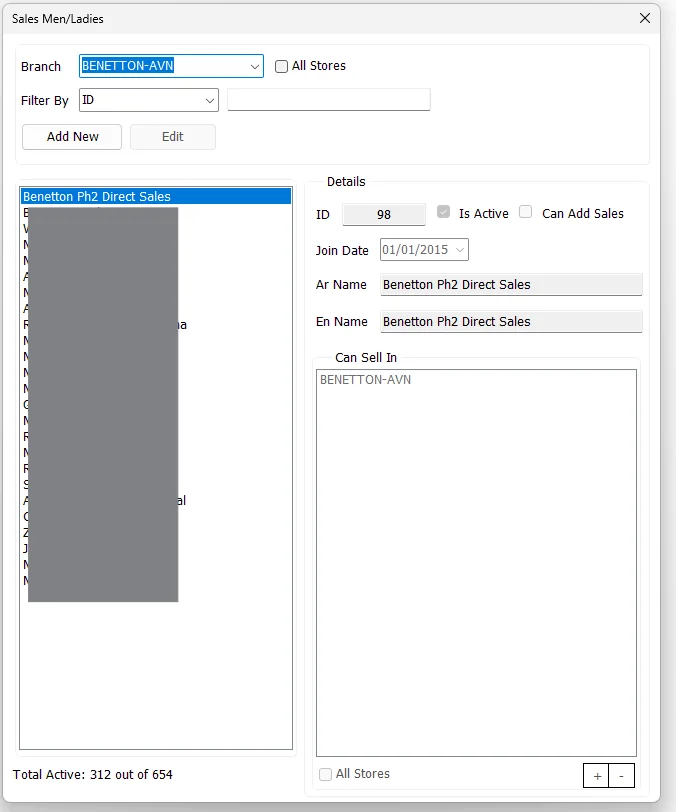Tick the All Stores checkbox under Can Sell In

click(325, 774)
